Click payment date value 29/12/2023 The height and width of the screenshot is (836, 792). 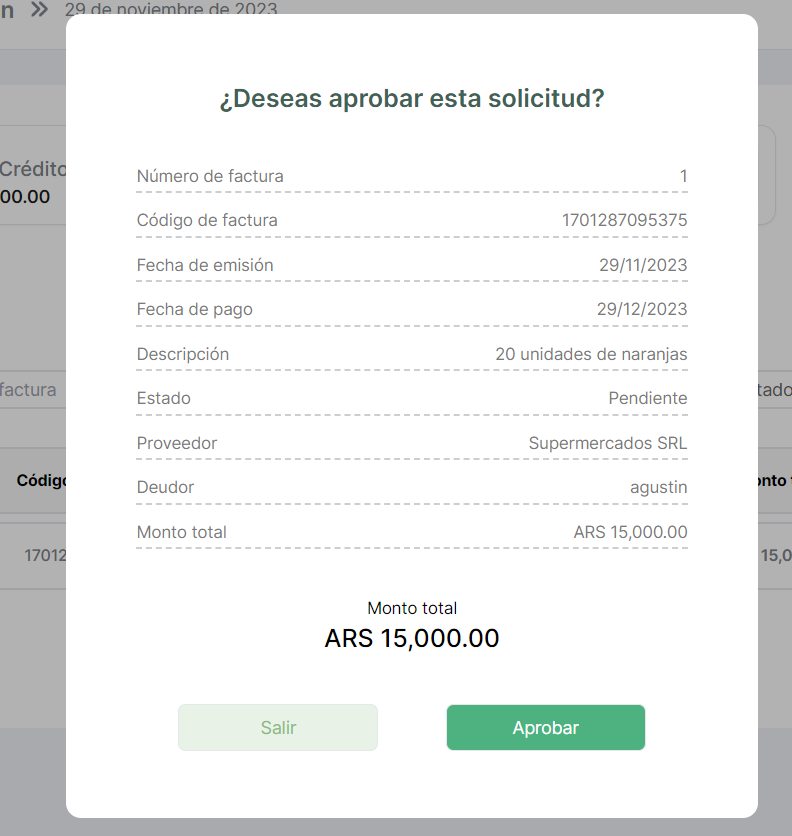(642, 309)
